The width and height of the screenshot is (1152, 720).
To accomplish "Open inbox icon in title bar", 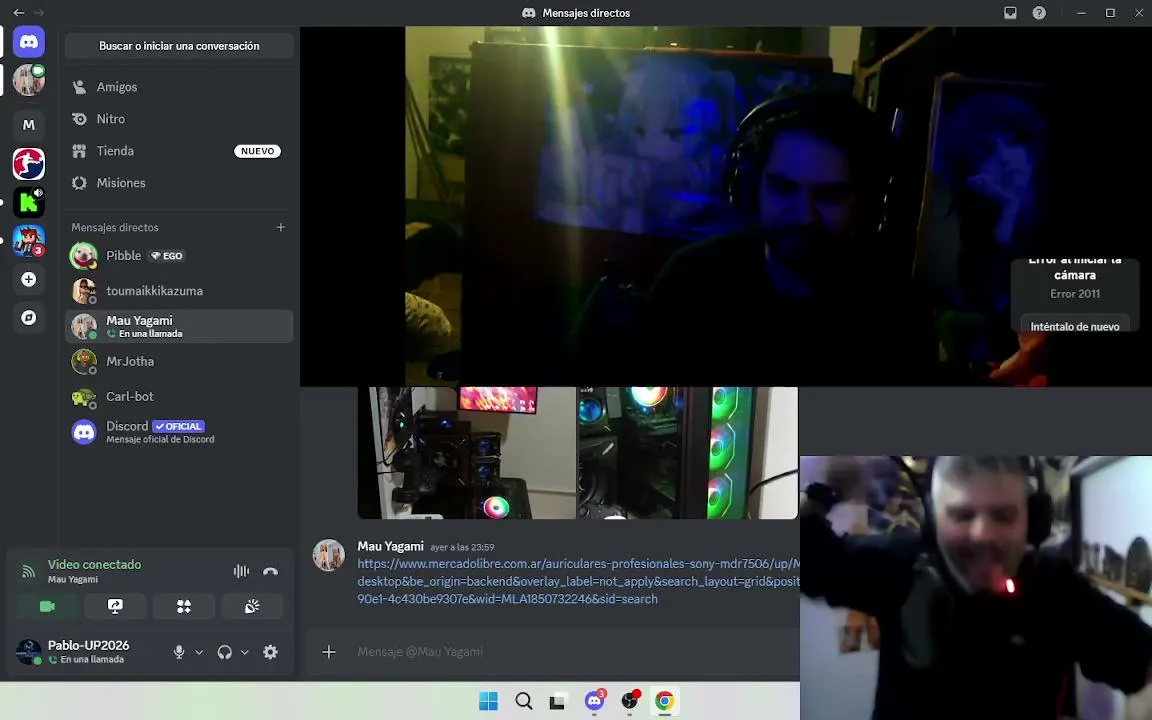I will (x=1010, y=12).
